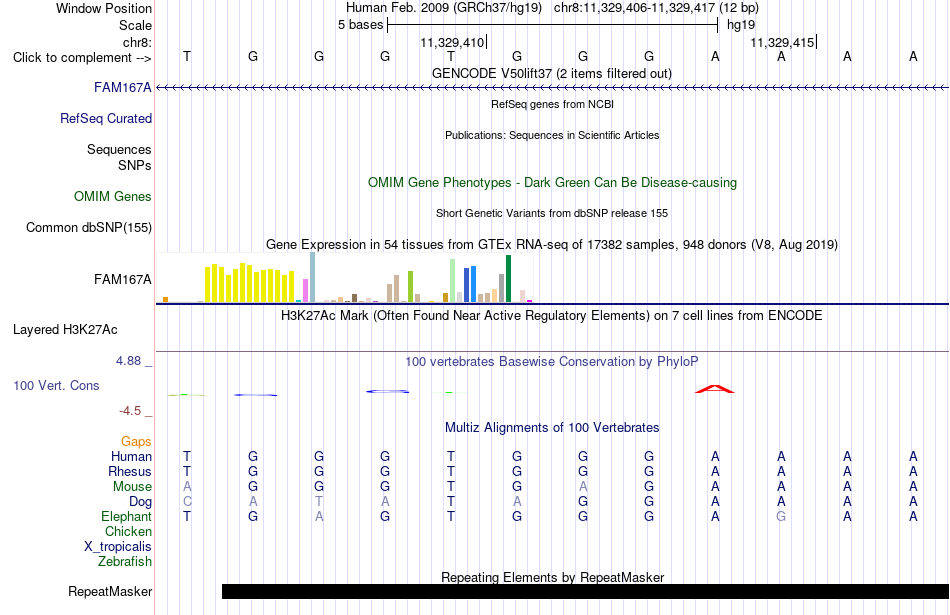The height and width of the screenshot is (615, 950).
Task: Click the chr8: base position label
Action: [137, 42]
